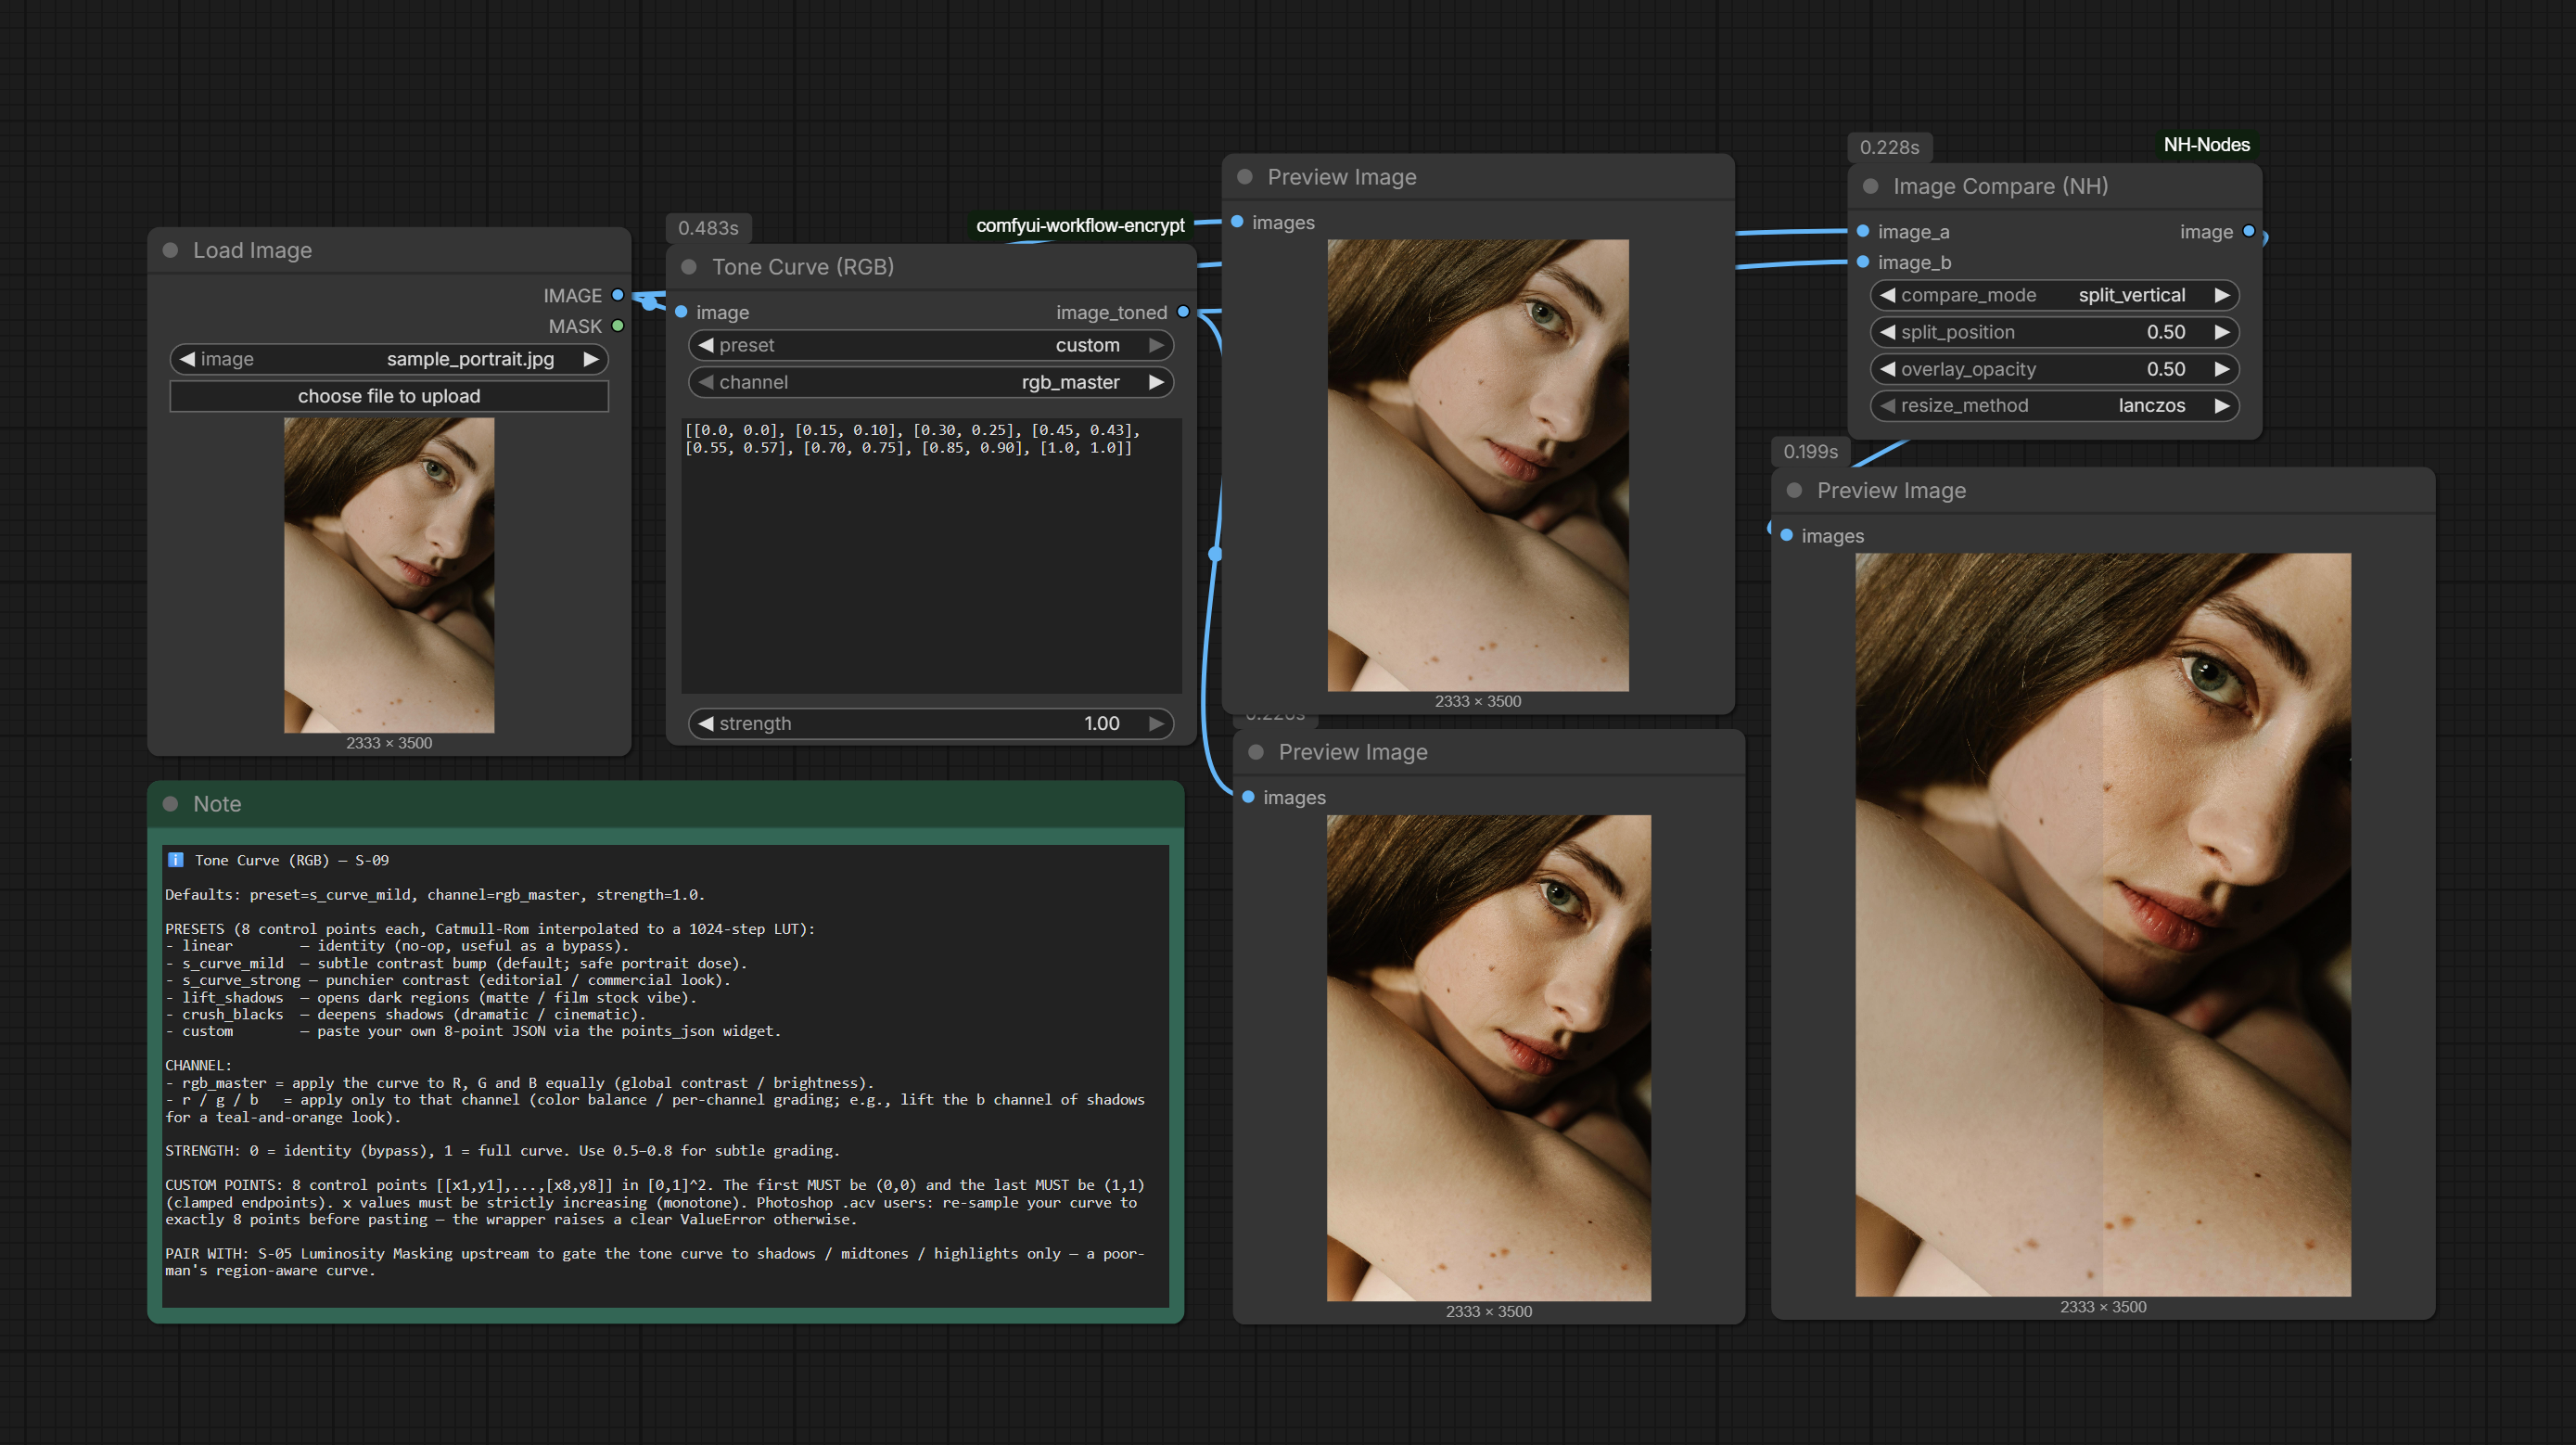
Task: Increase strength with the right arrow
Action: pos(1156,723)
